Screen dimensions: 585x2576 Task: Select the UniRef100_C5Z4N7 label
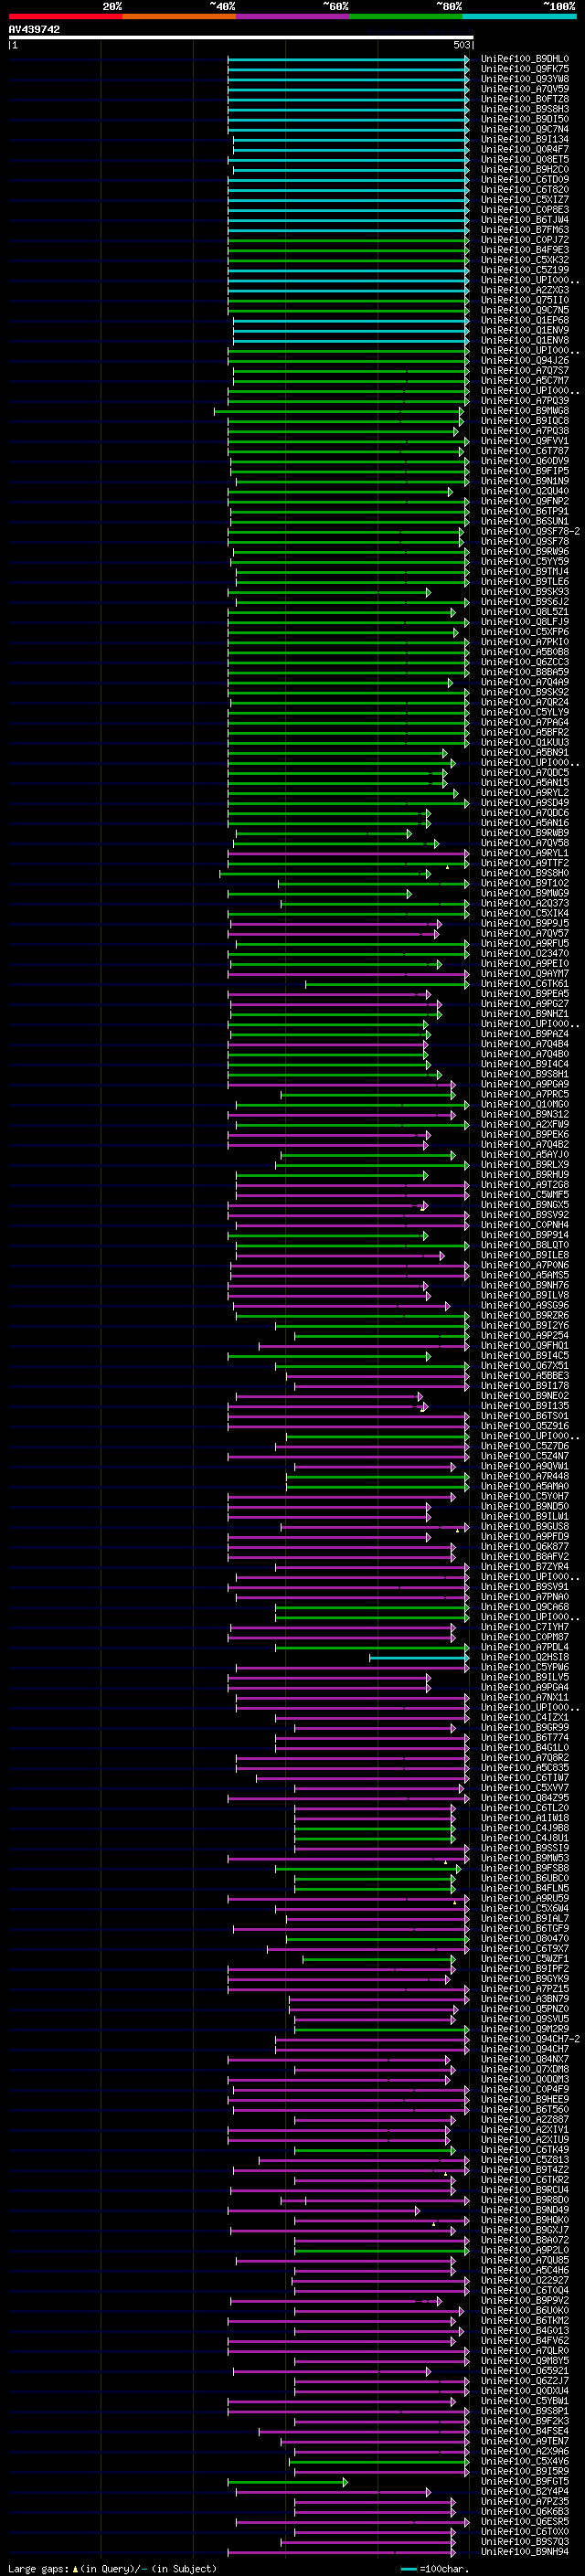point(524,1457)
